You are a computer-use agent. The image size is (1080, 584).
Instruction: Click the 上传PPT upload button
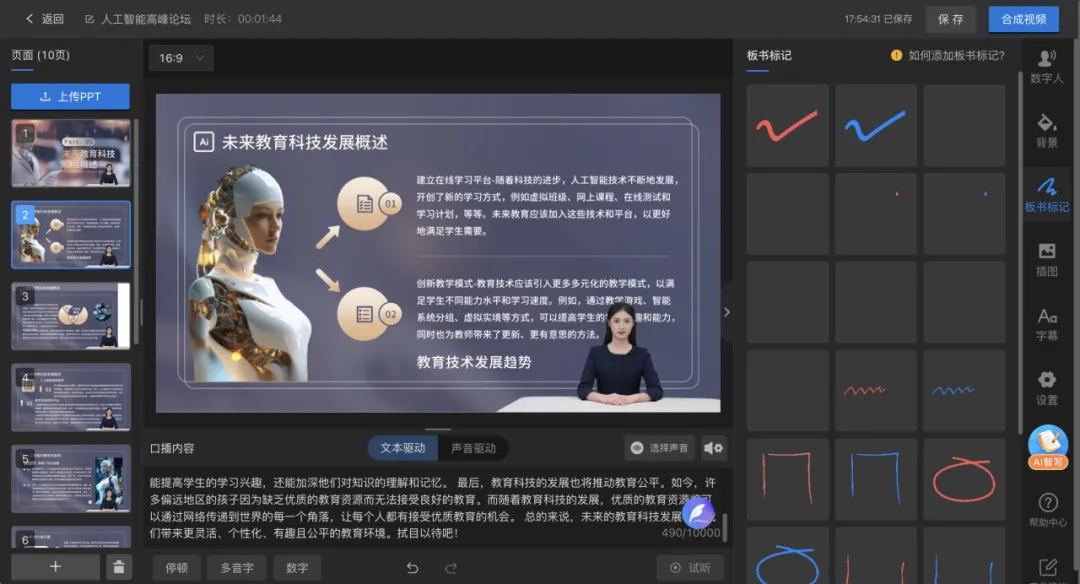tap(70, 97)
